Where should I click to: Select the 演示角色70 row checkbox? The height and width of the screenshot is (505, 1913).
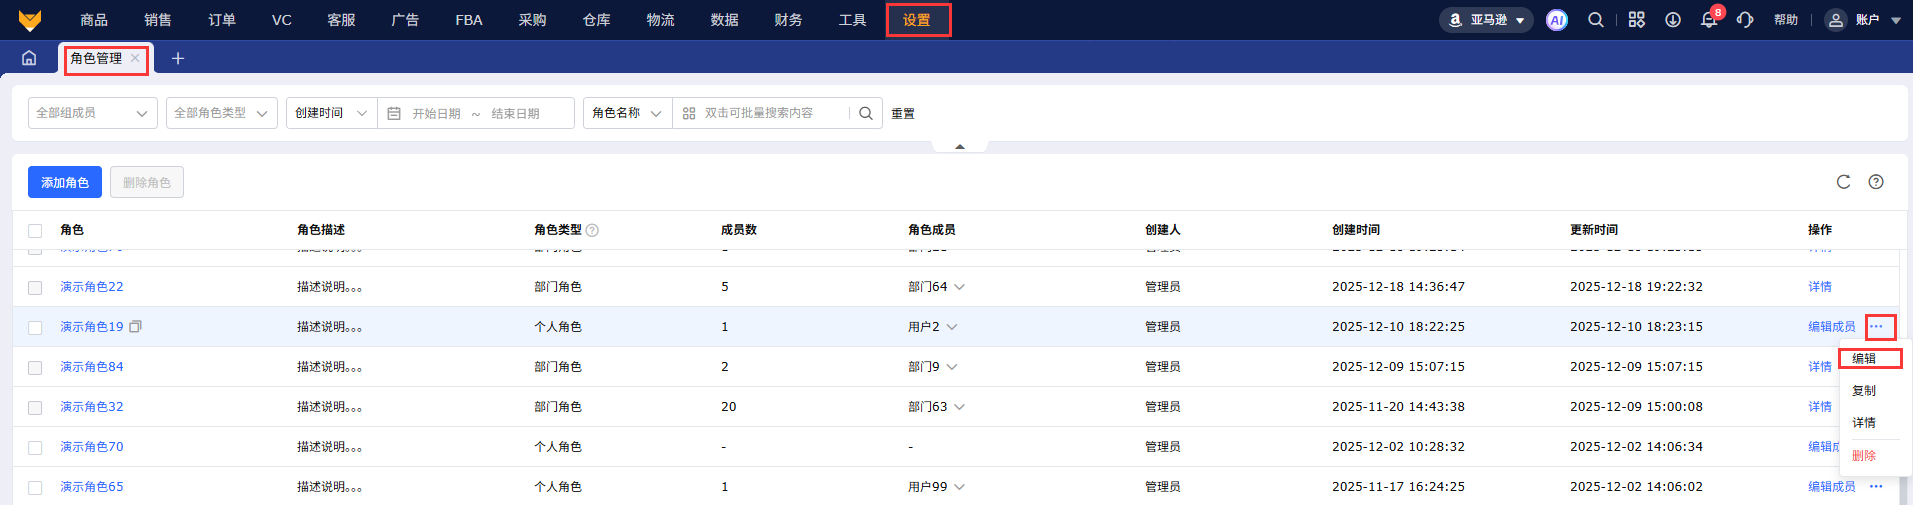tap(35, 448)
